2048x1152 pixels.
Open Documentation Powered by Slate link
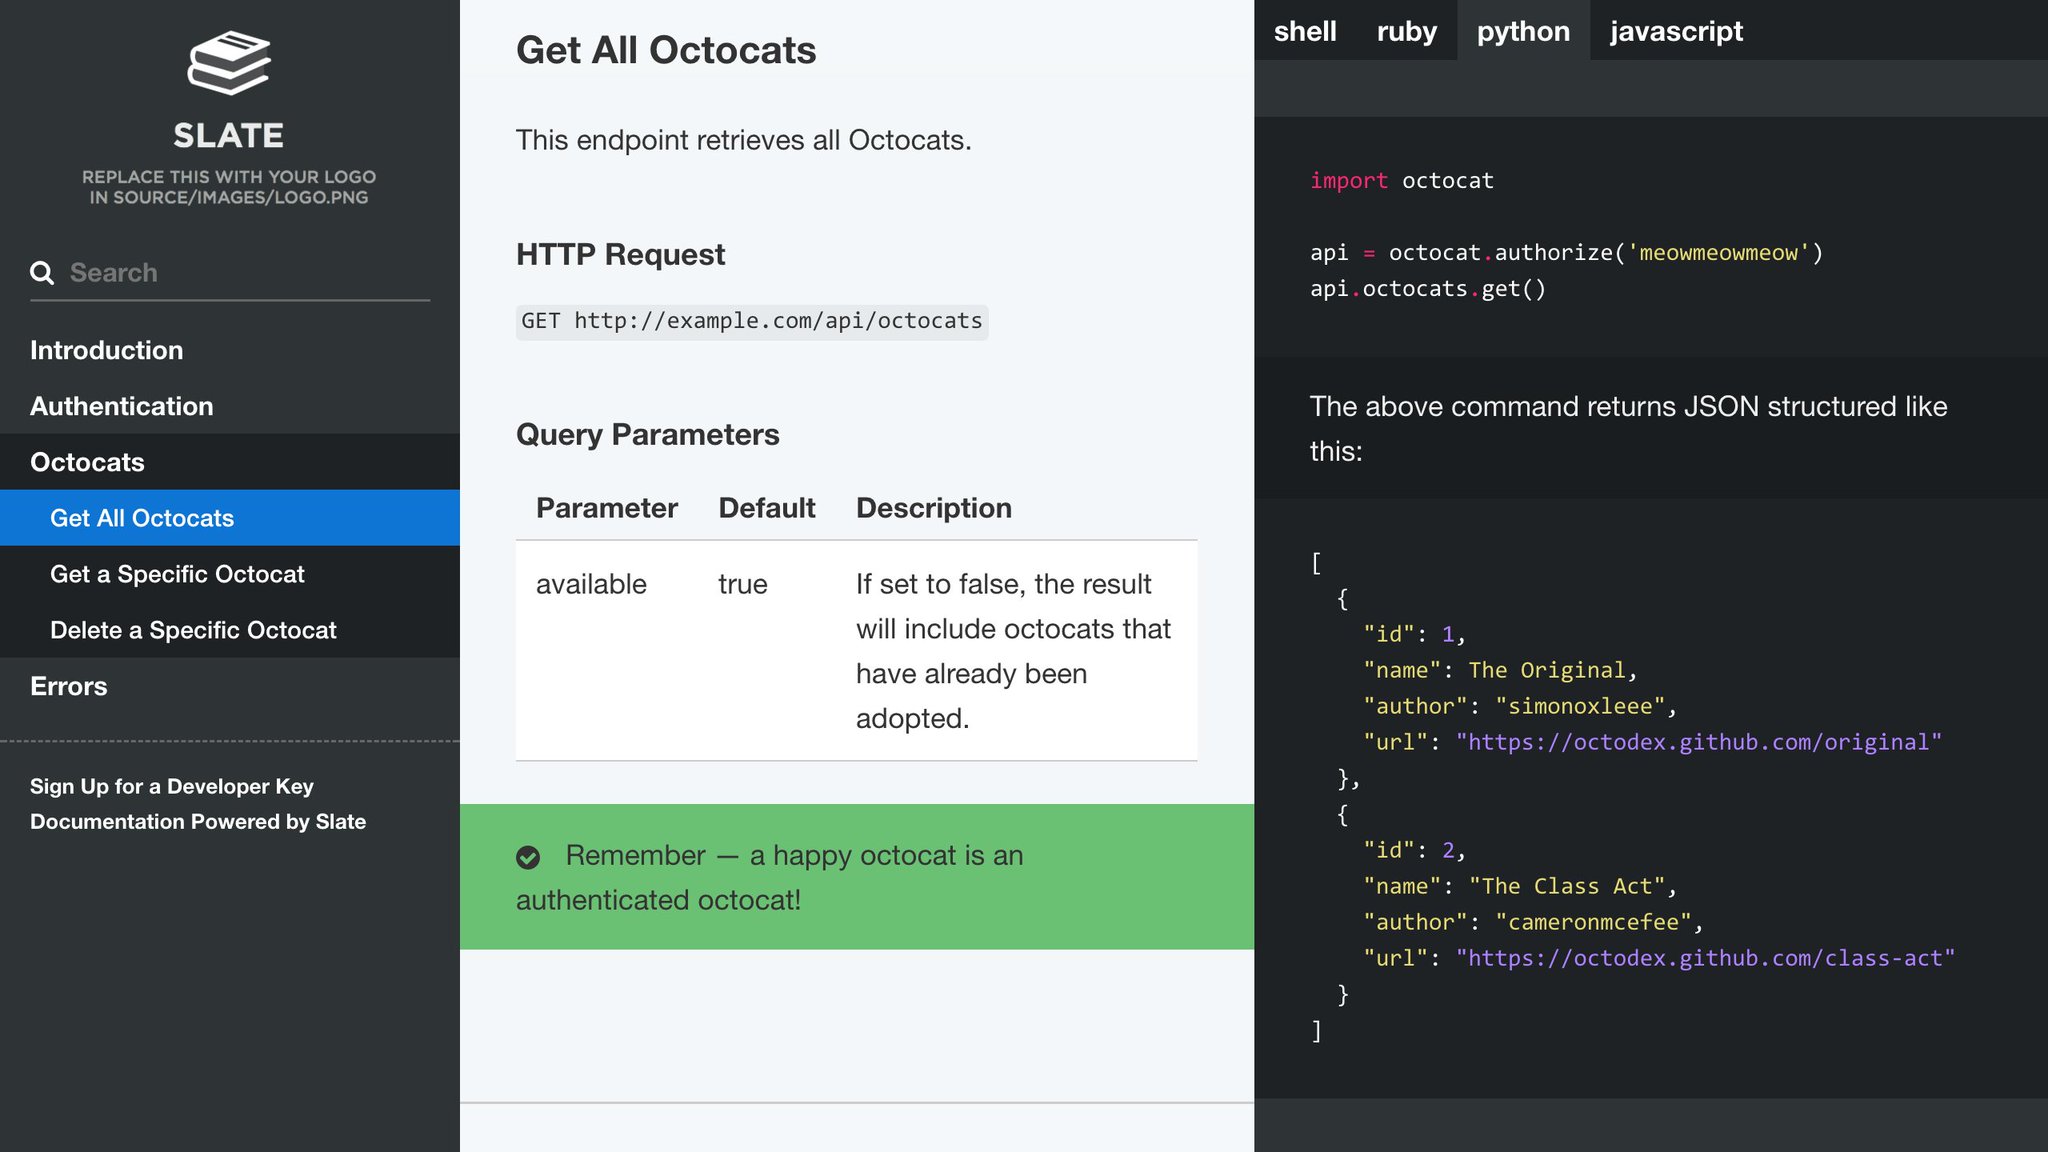[198, 821]
